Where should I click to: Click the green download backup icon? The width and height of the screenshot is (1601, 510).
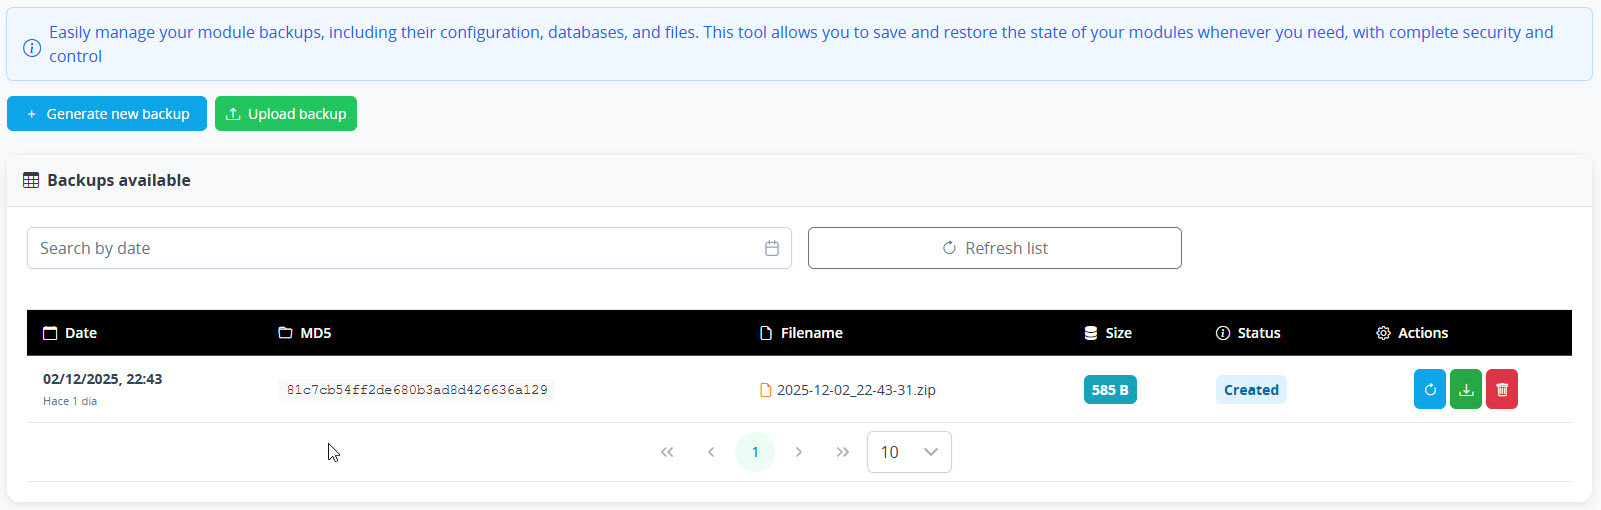[x=1466, y=390]
